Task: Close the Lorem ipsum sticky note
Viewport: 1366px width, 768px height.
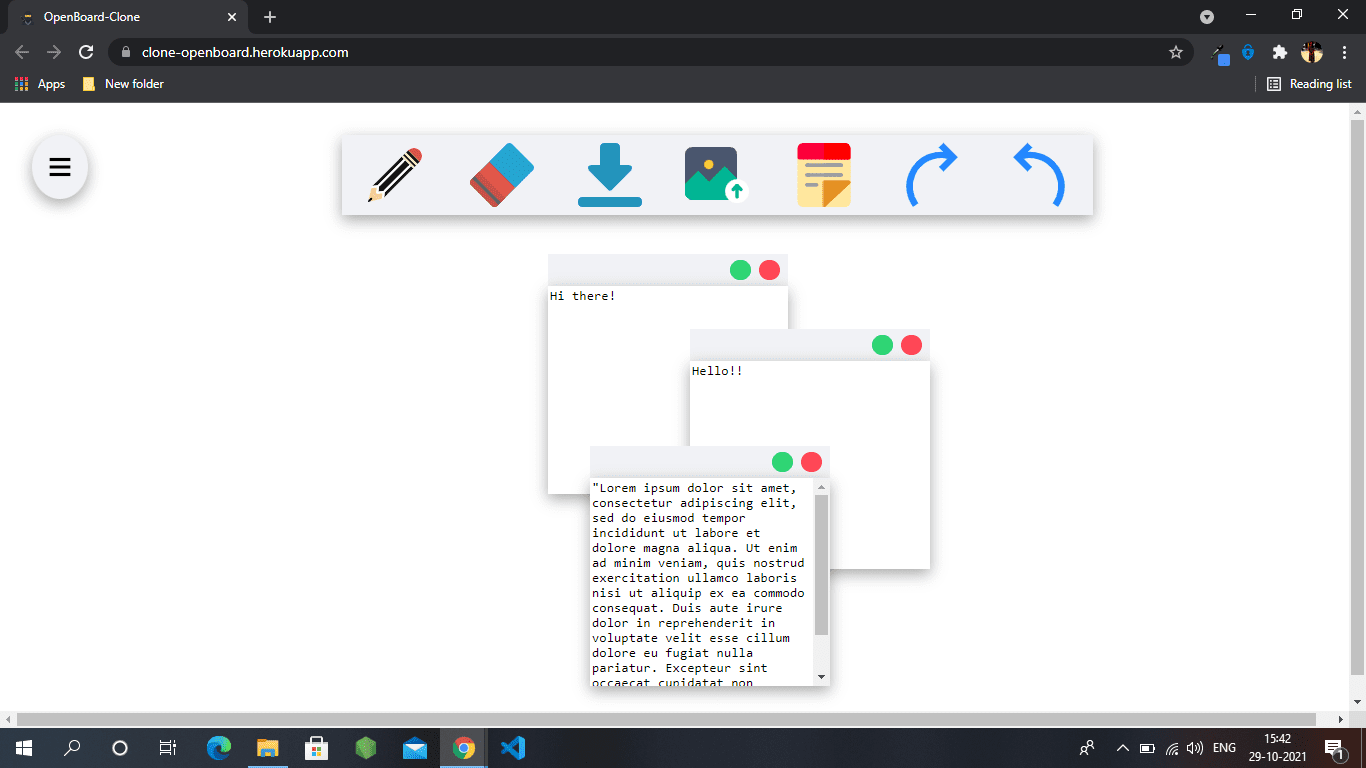Action: coord(811,462)
